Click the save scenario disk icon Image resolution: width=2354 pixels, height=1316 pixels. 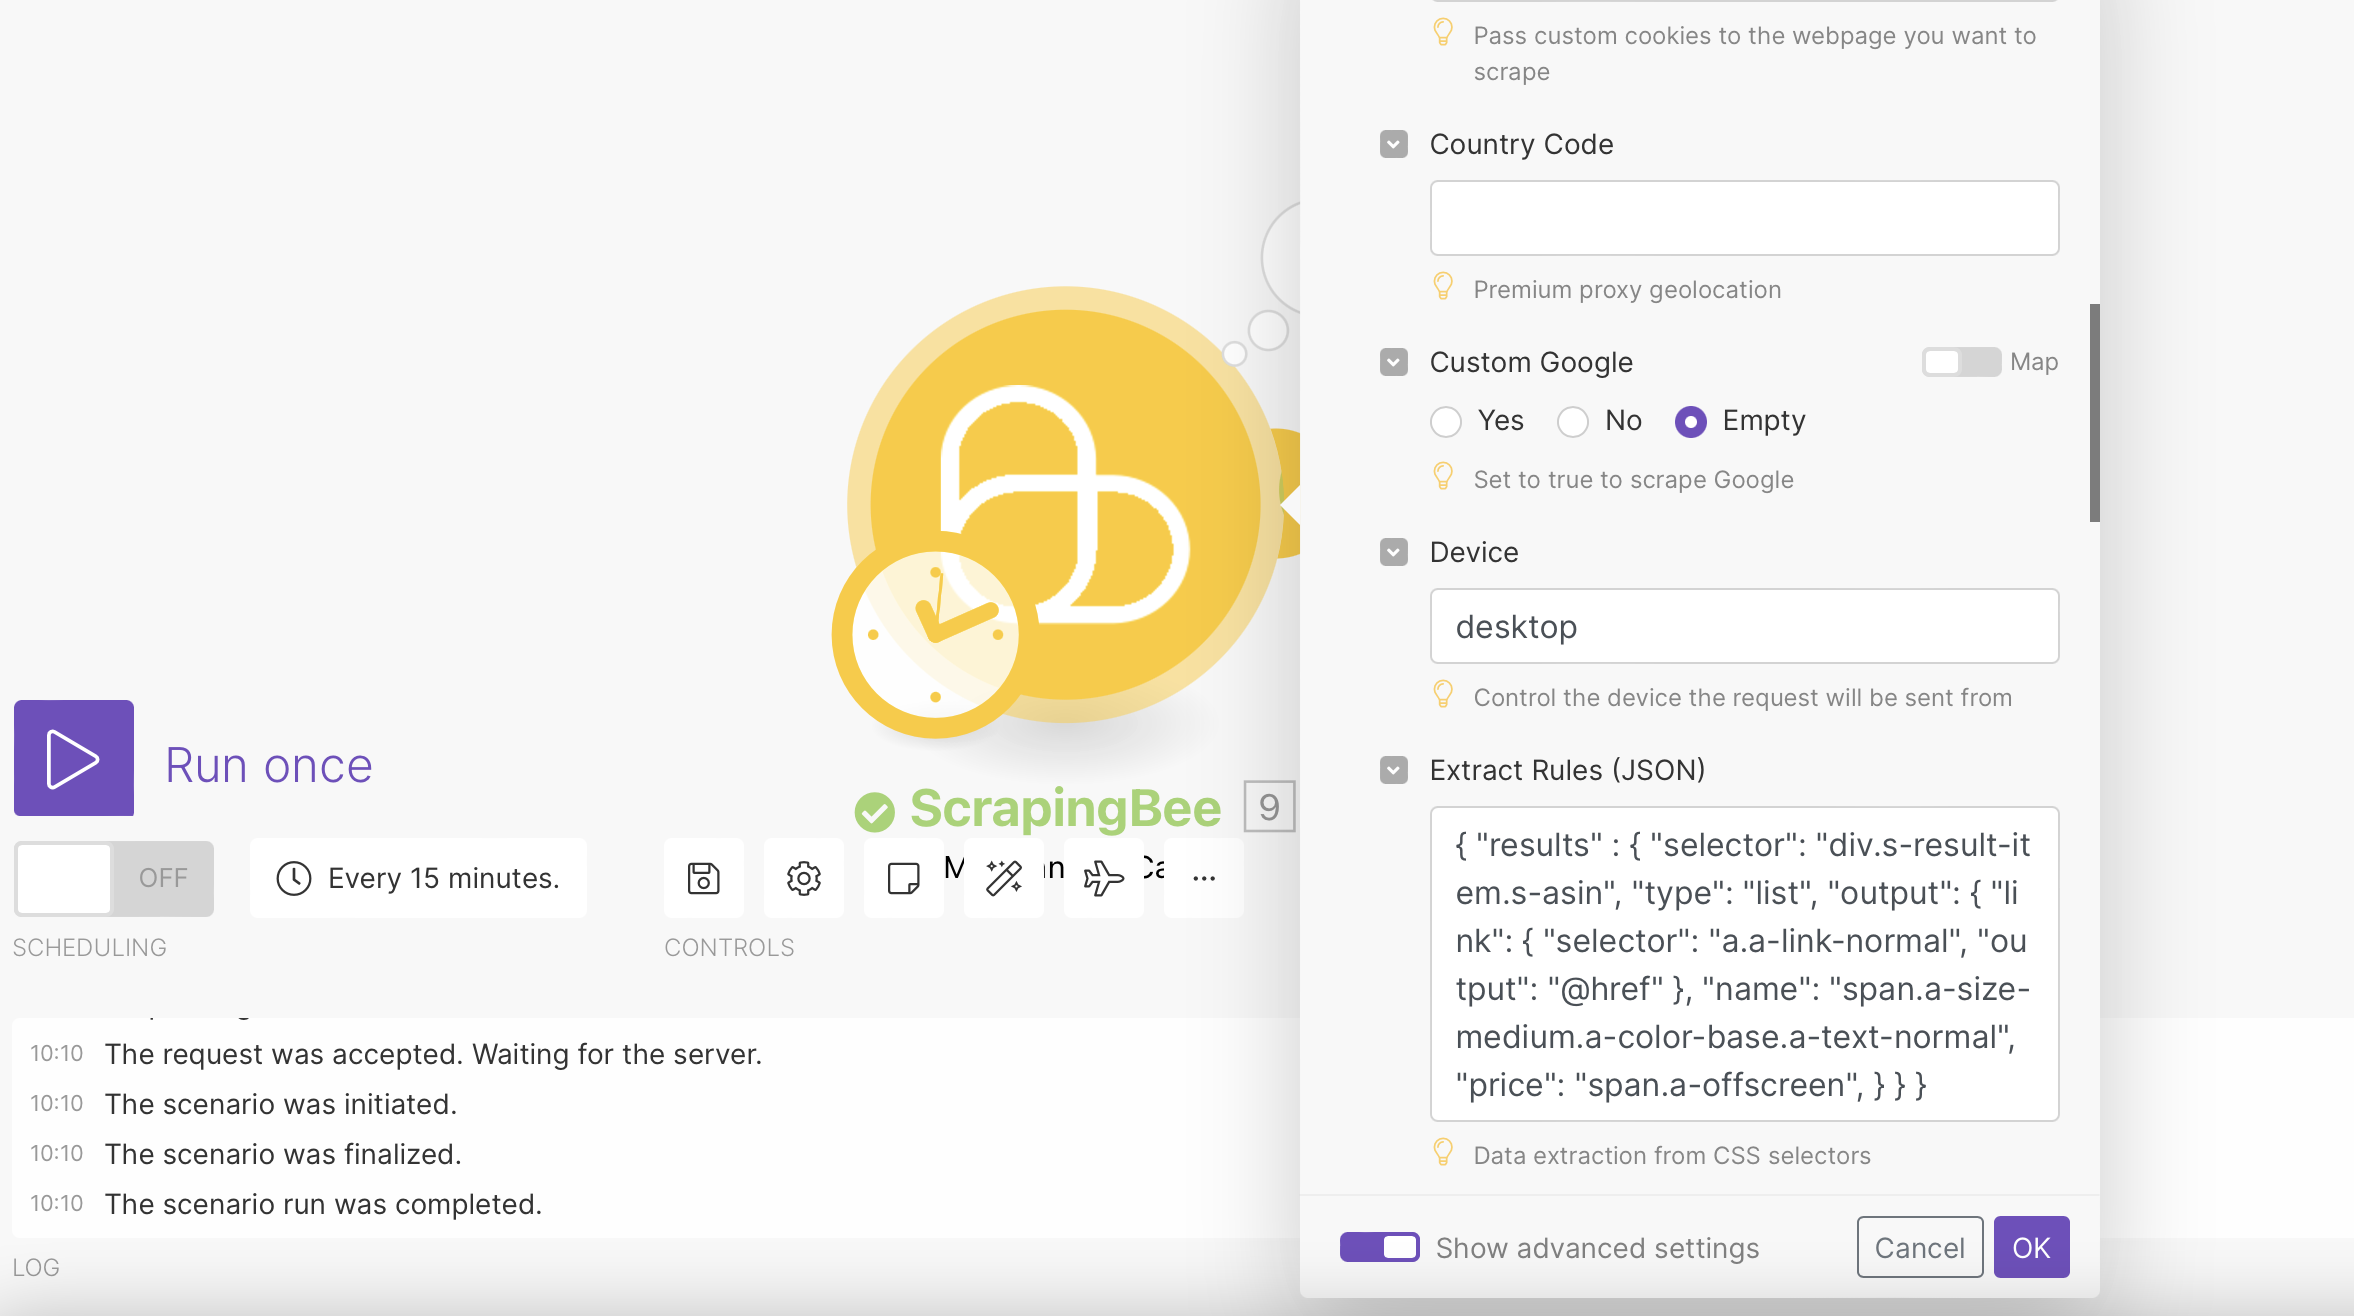[x=704, y=878]
